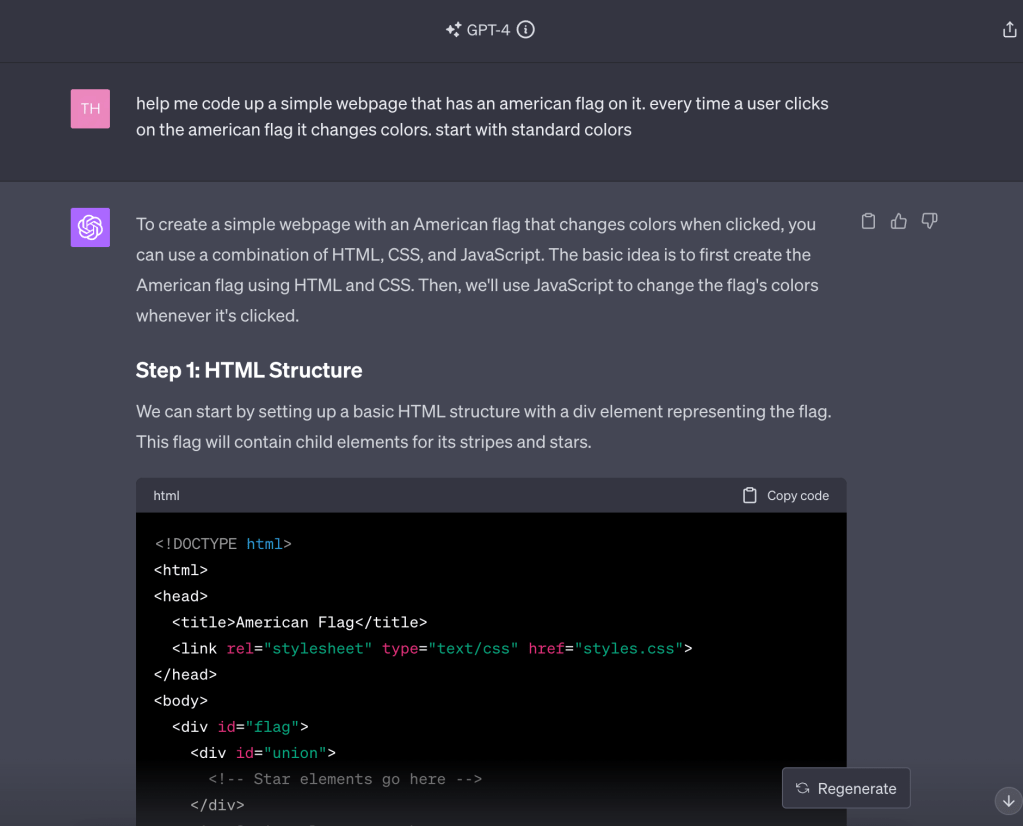Click the purple ChatGPT logo avatar
Image resolution: width=1023 pixels, height=826 pixels.
tap(90, 227)
